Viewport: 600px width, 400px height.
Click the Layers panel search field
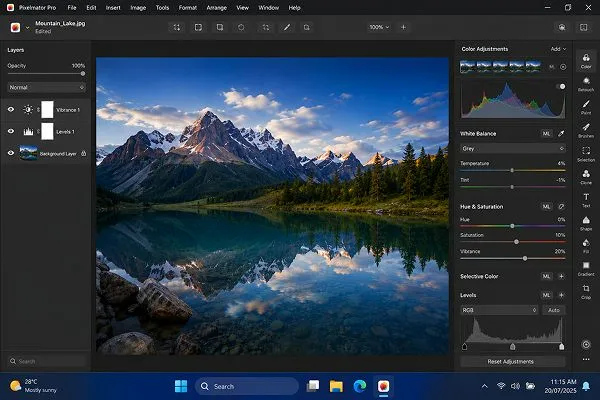tap(46, 361)
